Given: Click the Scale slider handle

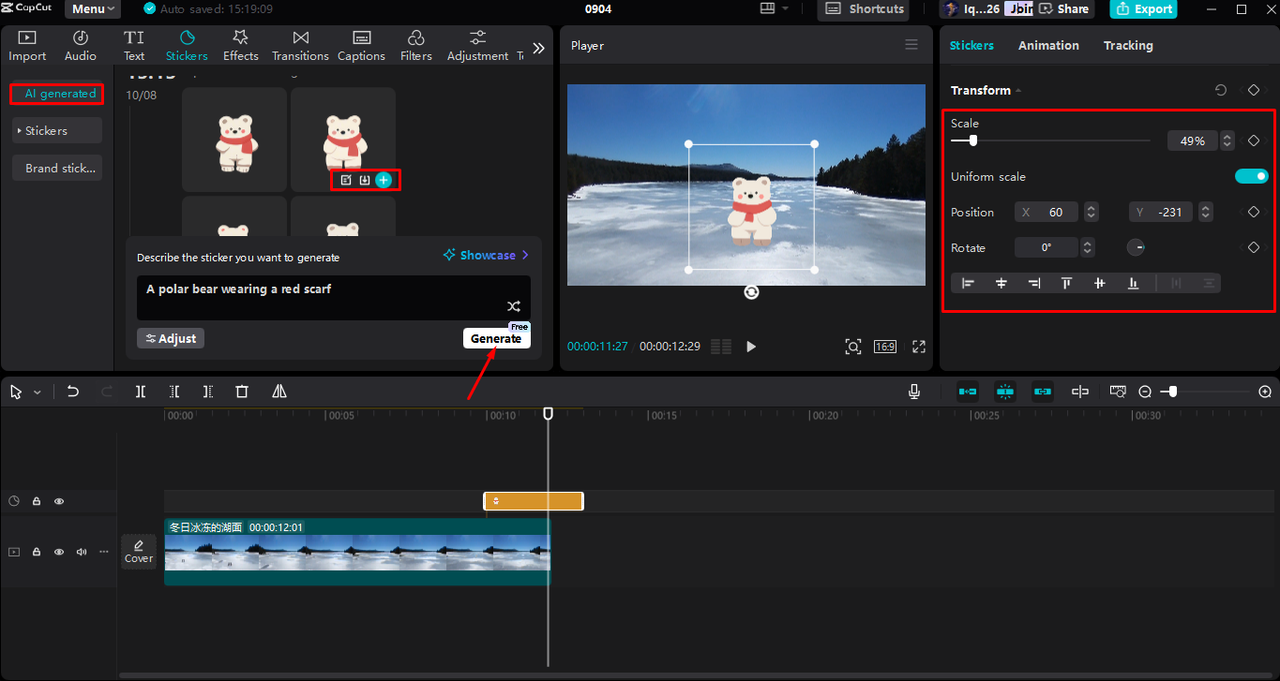Looking at the screenshot, I should (x=973, y=141).
